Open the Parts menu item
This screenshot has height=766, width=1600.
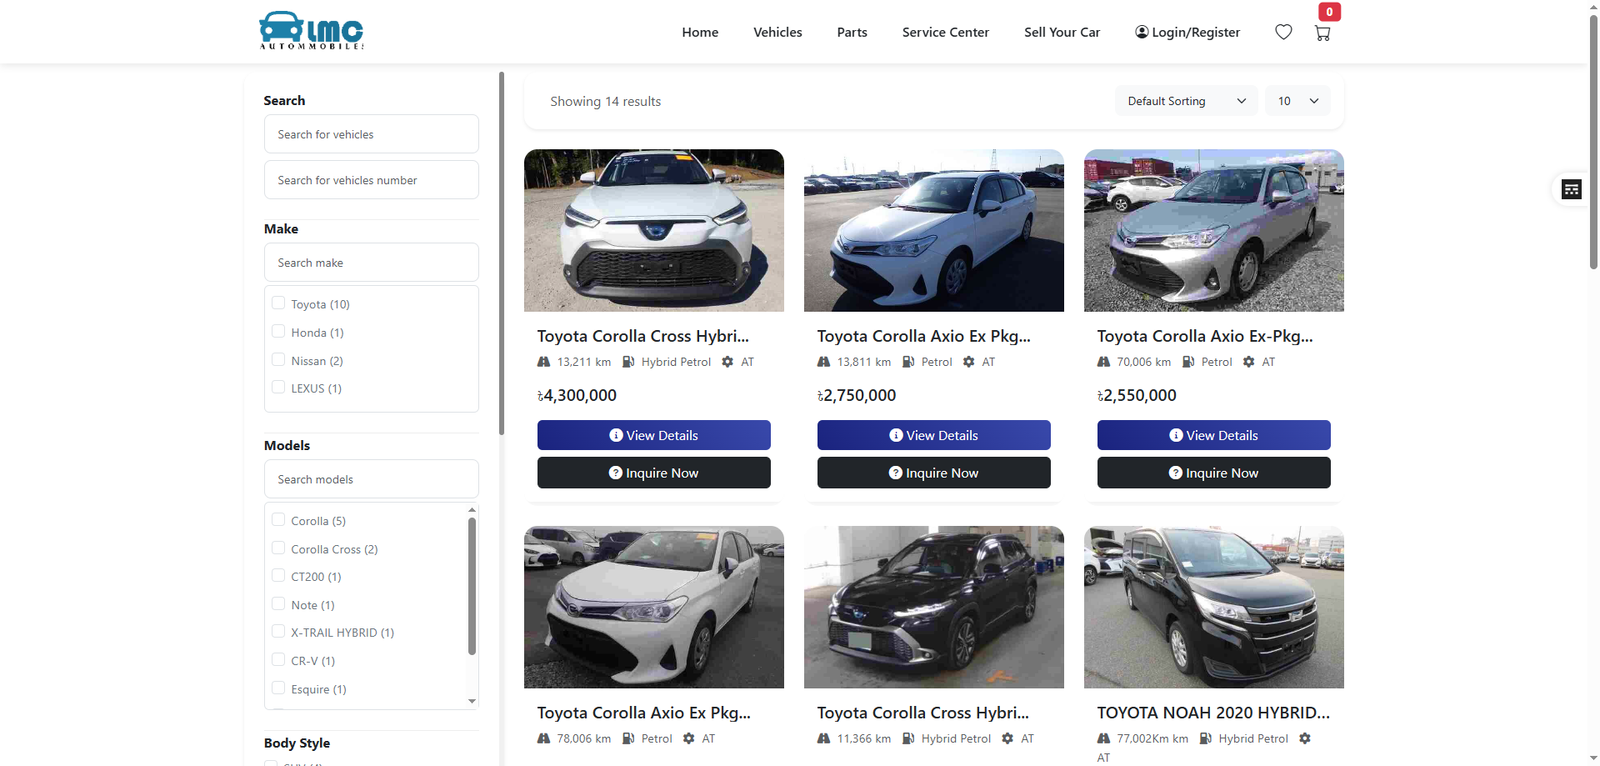[x=852, y=32]
